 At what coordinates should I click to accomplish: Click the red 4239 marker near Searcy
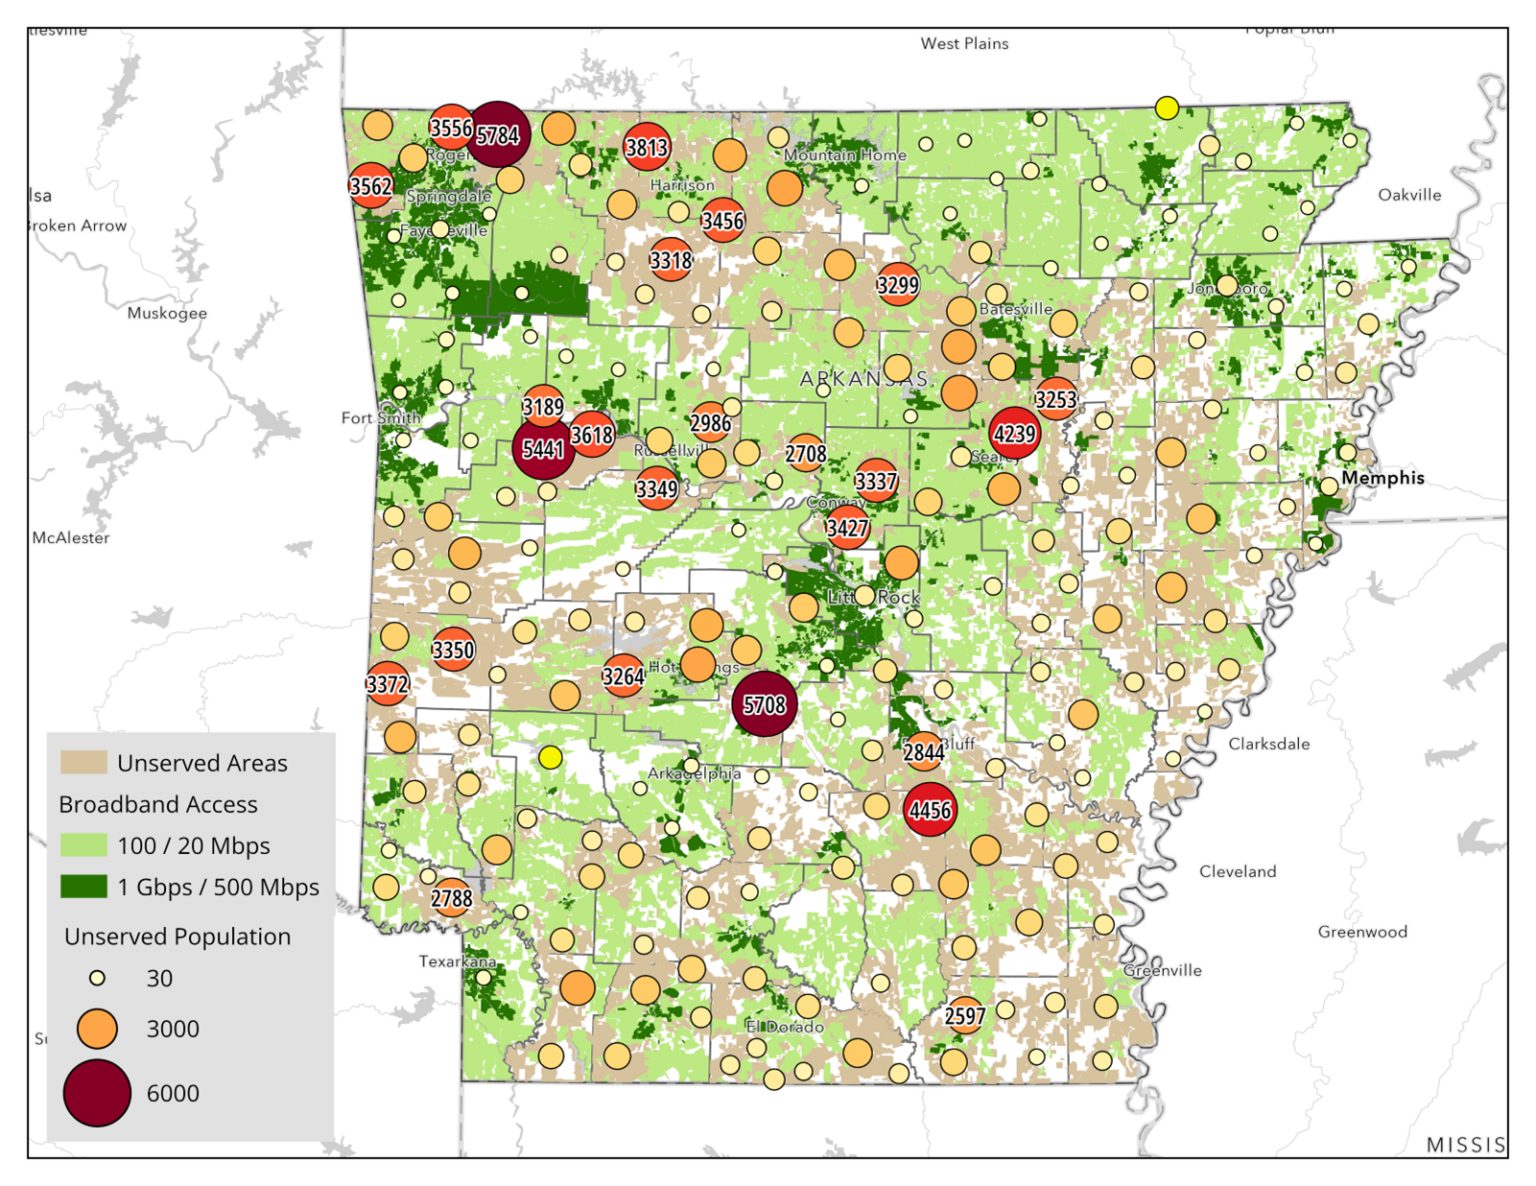1014,434
